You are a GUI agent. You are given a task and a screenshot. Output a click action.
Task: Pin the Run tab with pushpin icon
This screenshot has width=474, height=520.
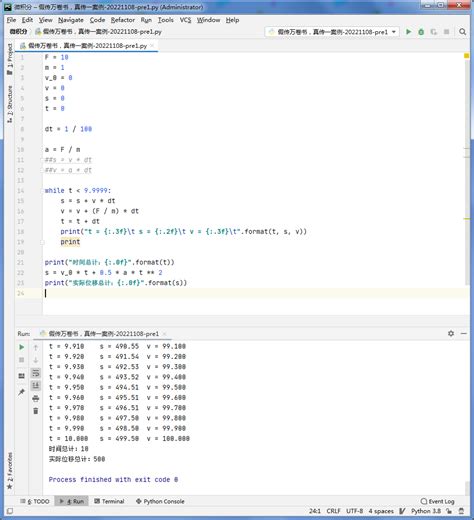22,392
